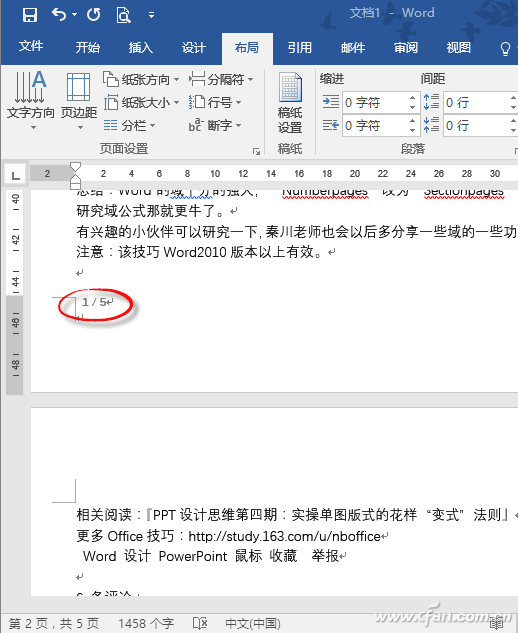Switch to the 插入 (Insert) tab
Screen dimensions: 518x633
tap(141, 48)
